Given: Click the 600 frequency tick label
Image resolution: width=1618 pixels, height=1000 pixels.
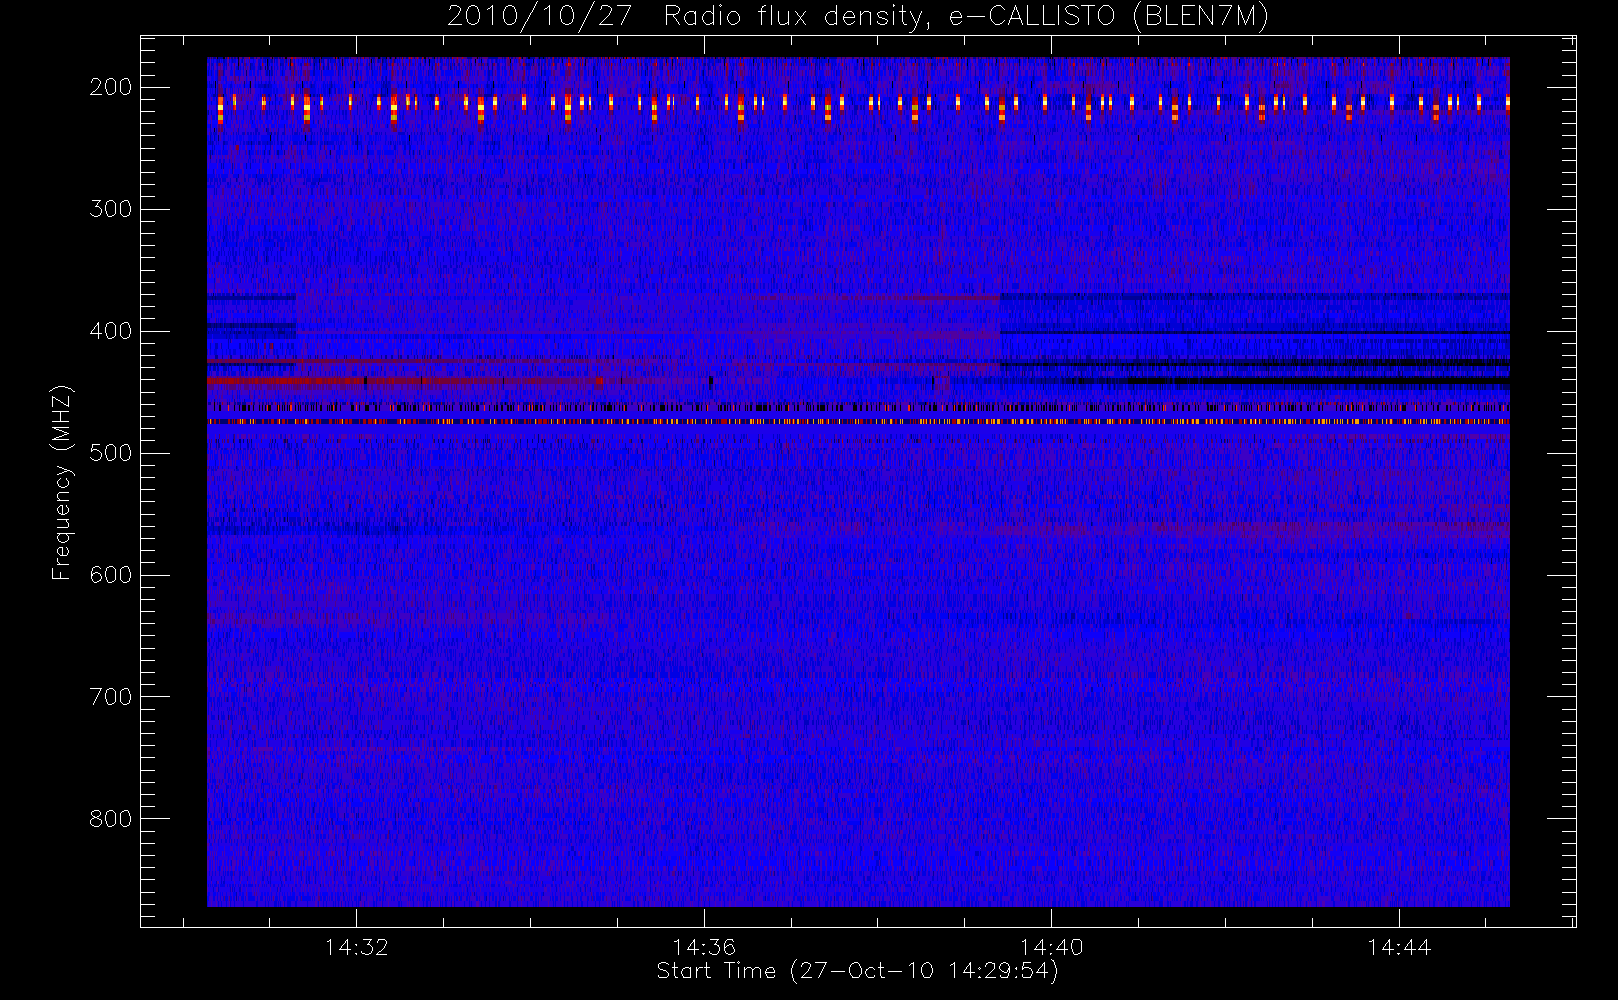Looking at the screenshot, I should coord(111,575).
